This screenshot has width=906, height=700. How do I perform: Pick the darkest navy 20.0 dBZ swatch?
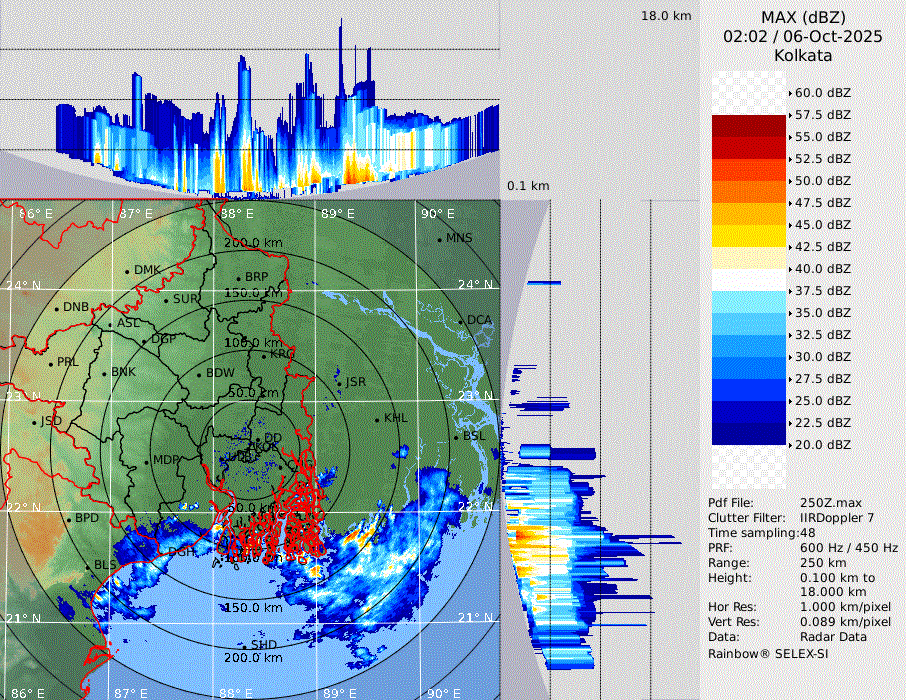(x=748, y=434)
